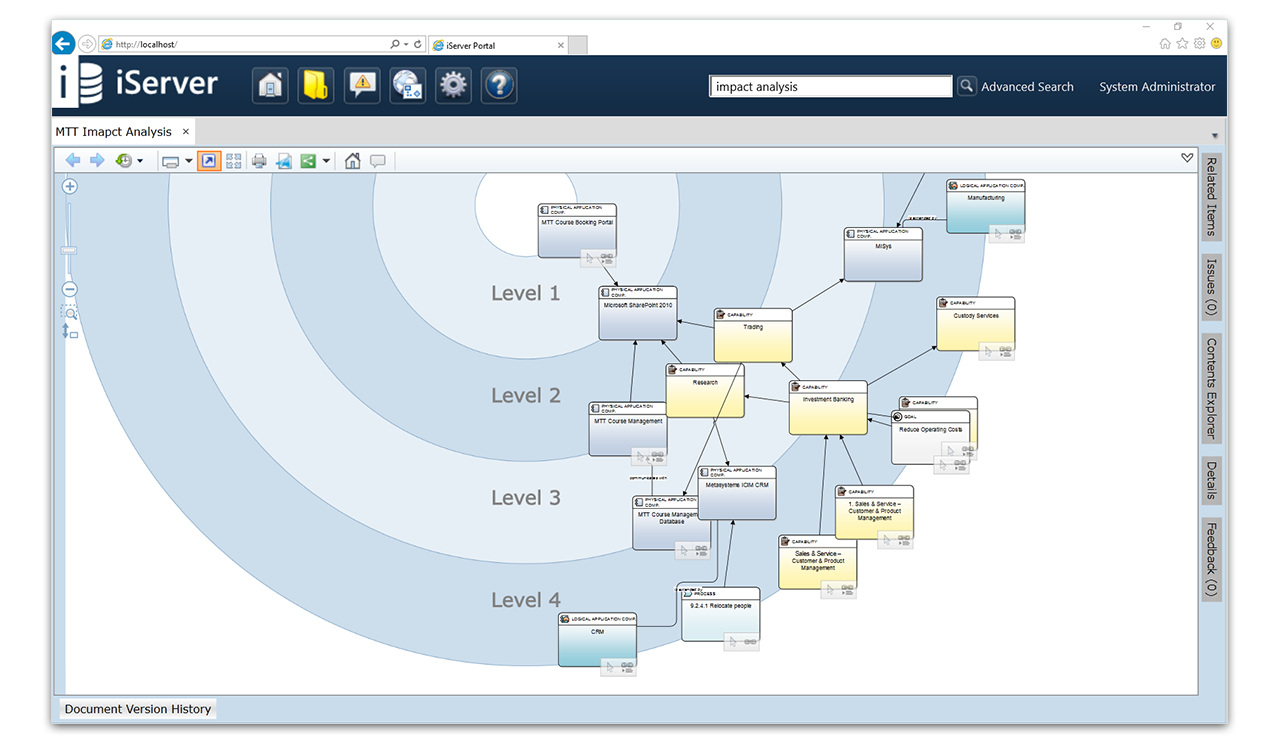Expand the collapsed panel chevron at top right
The height and width of the screenshot is (742, 1280).
(x=1187, y=158)
